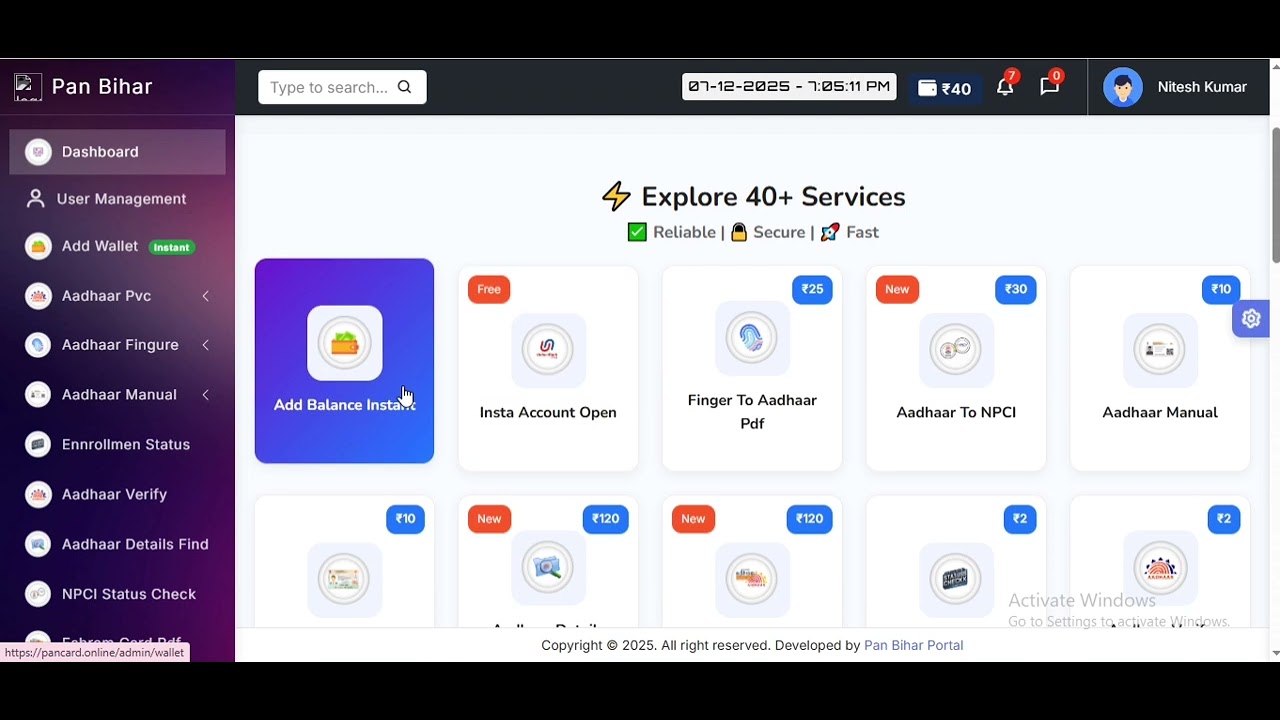This screenshot has width=1280, height=720.
Task: Click the Nitesh Kumar username text
Action: pyautogui.click(x=1202, y=87)
